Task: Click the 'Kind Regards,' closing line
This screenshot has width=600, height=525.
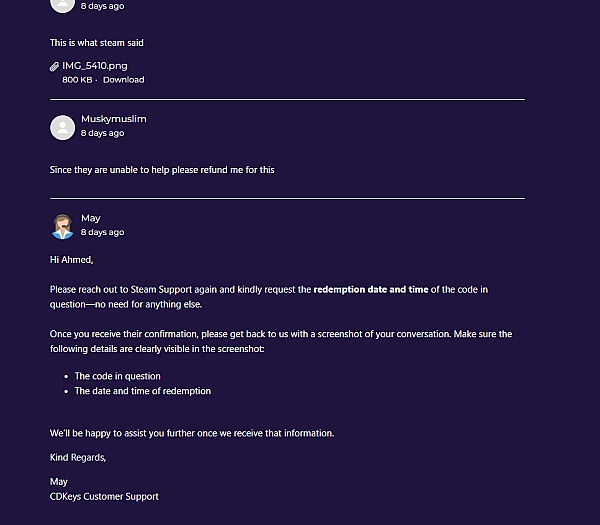Action: pos(78,458)
